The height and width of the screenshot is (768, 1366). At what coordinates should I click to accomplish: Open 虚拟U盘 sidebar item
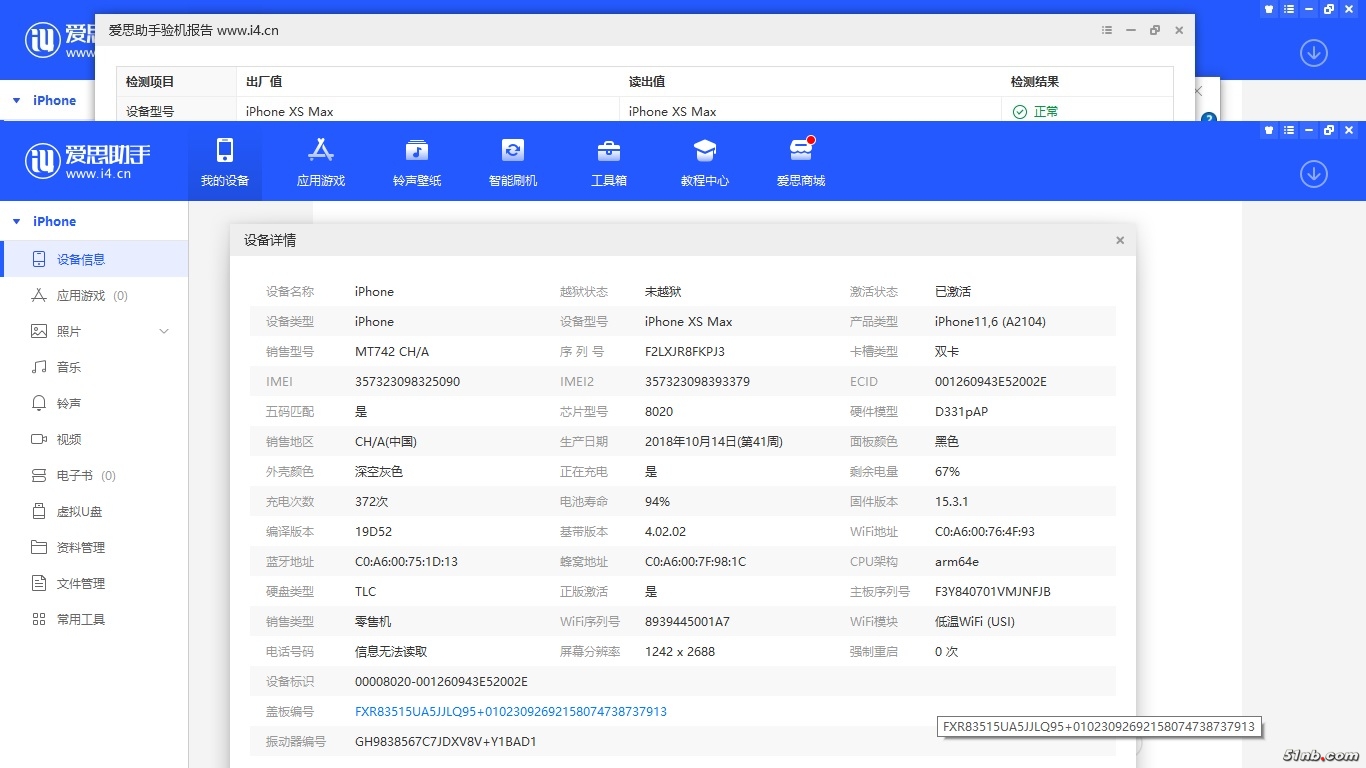[x=79, y=512]
